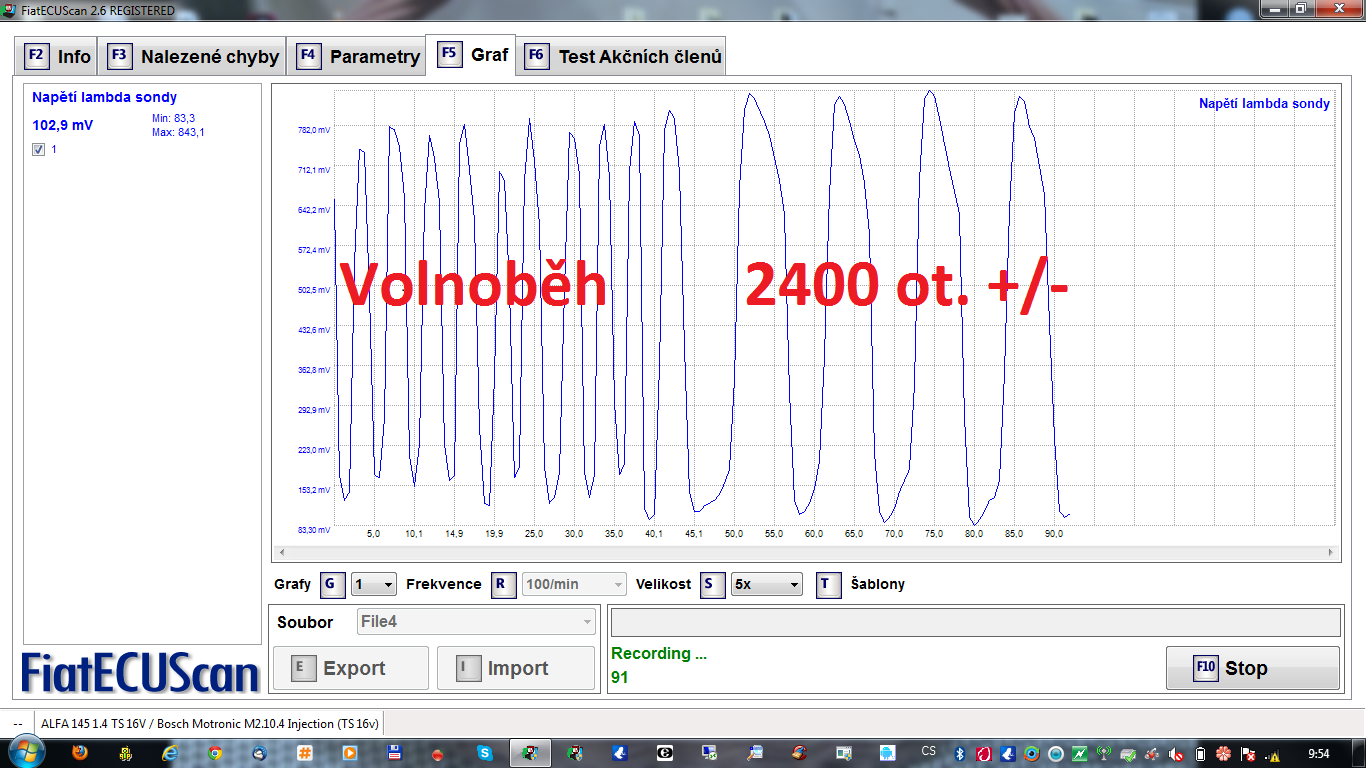Open the Soubor File4 dropdown
1366x768 pixels.
(x=476, y=622)
